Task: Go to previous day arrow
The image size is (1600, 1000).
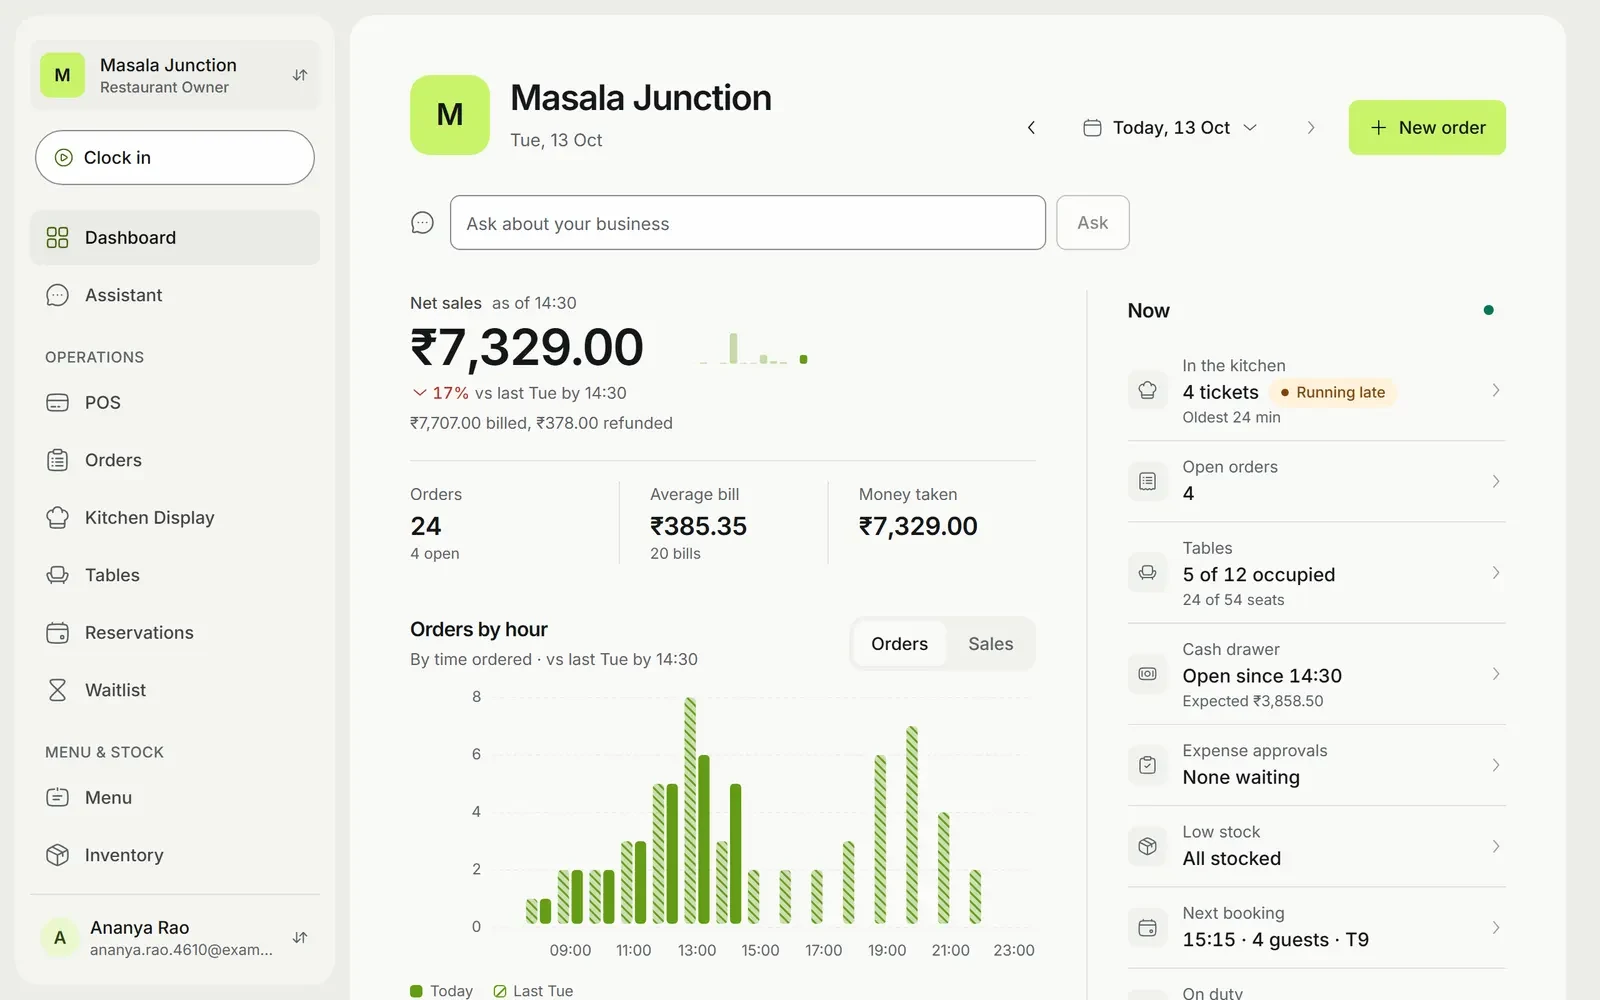Action: [1031, 128]
